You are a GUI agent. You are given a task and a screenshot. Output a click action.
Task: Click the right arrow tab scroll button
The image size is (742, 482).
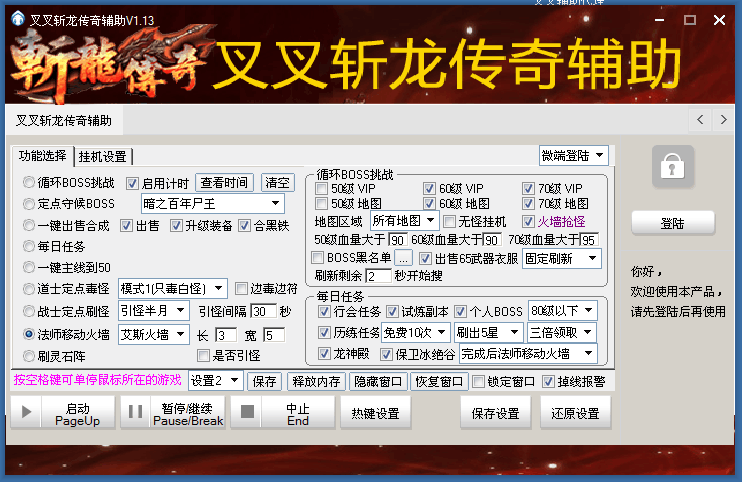tap(724, 120)
